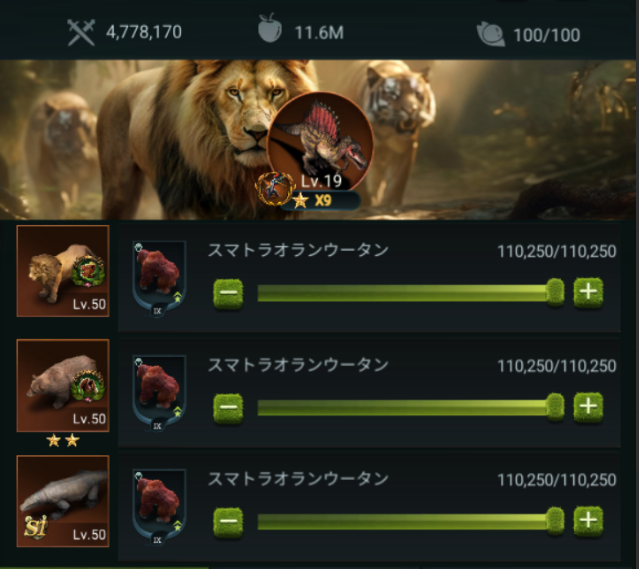This screenshot has height=569, width=639.
Task: Select the bear Lv.50 leader card
Action: pyautogui.click(x=63, y=385)
